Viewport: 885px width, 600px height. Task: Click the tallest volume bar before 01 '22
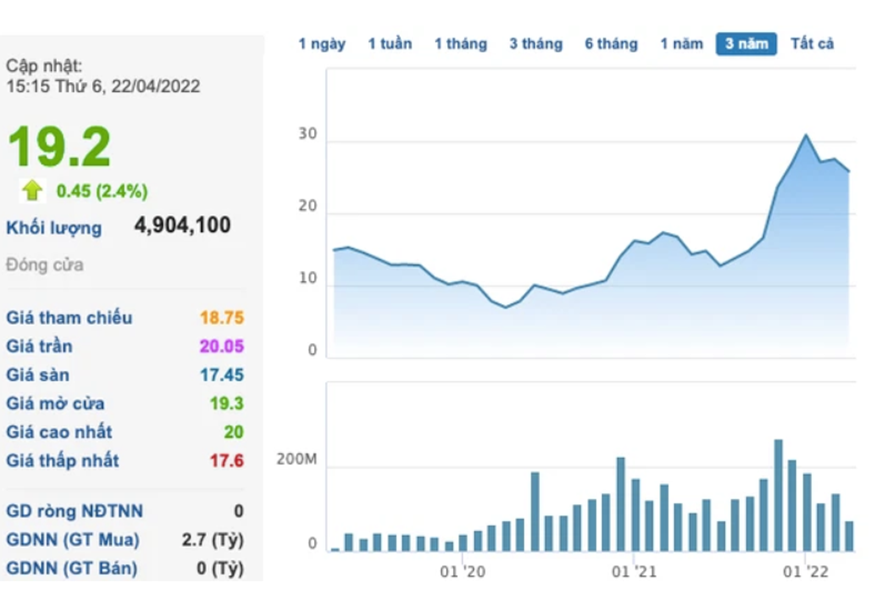(x=778, y=495)
